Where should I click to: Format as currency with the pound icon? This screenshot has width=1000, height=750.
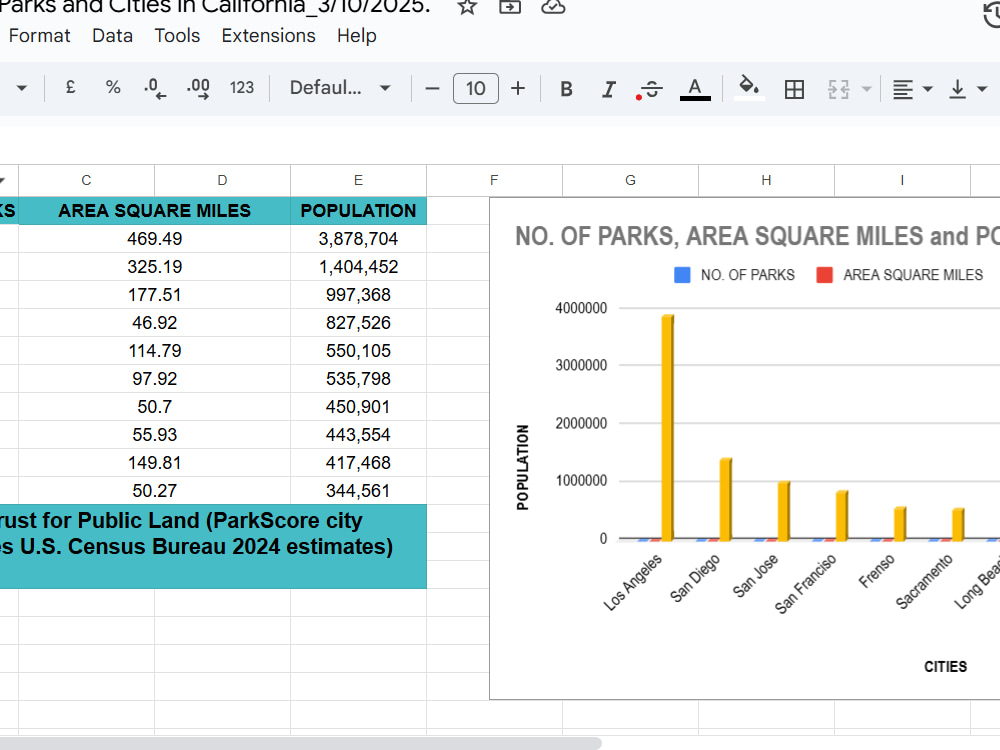[71, 87]
